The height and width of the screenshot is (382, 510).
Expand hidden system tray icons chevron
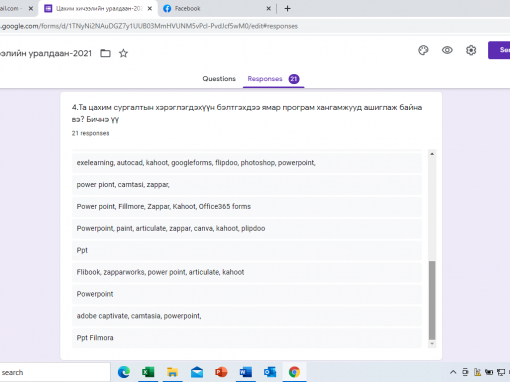(453, 372)
